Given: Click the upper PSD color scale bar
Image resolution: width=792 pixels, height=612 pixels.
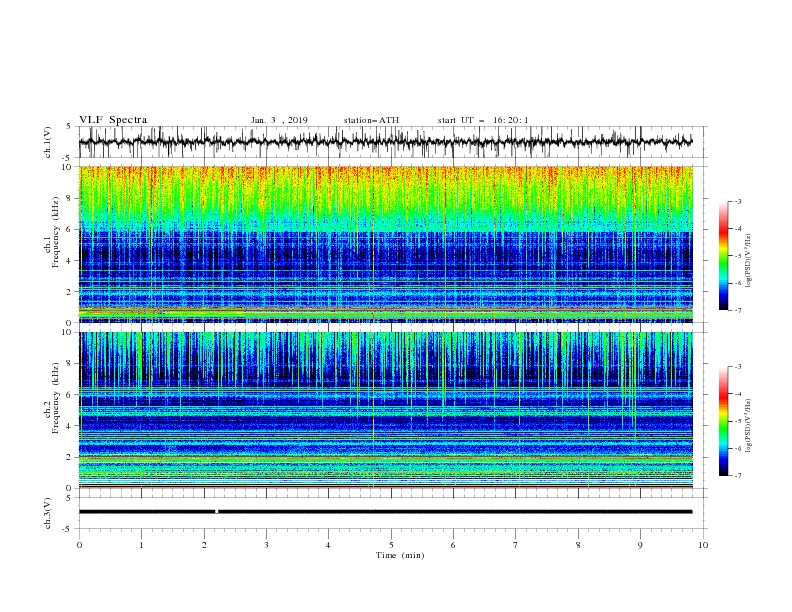Looking at the screenshot, I should click(x=723, y=256).
